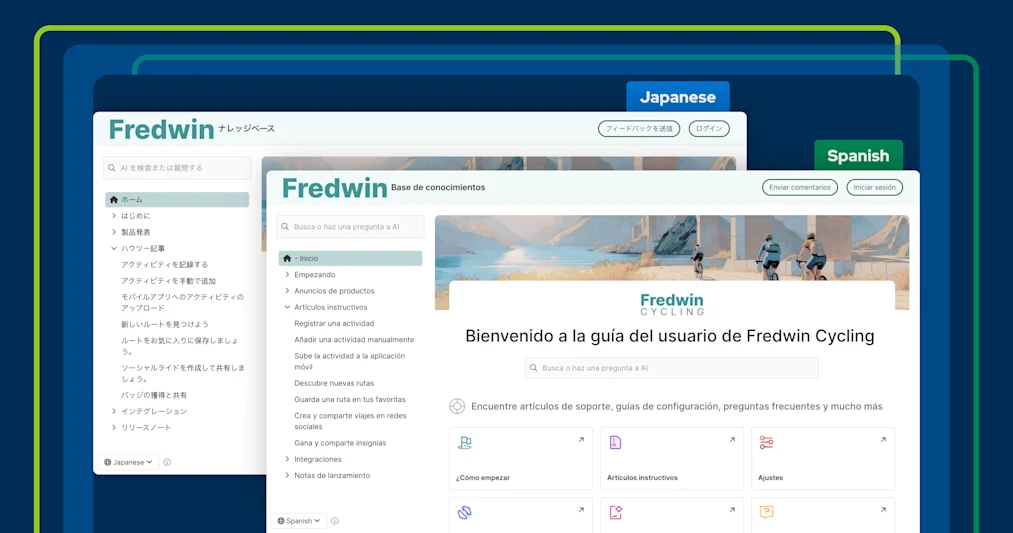Open arrow icon on ¿Cómo empezar card

pyautogui.click(x=581, y=439)
